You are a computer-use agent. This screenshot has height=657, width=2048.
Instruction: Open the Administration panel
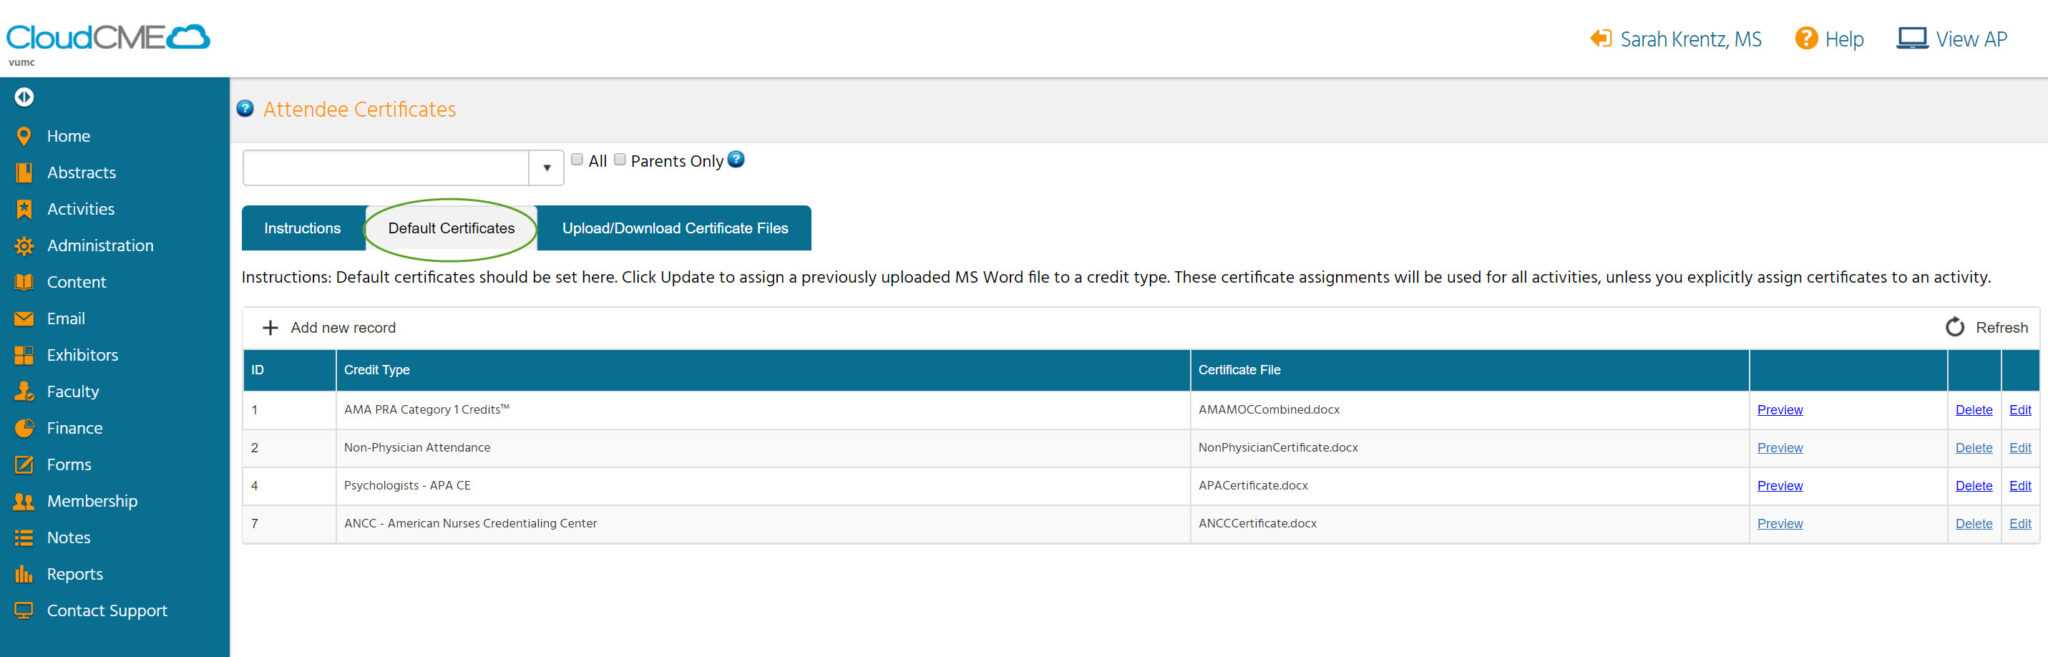point(99,245)
